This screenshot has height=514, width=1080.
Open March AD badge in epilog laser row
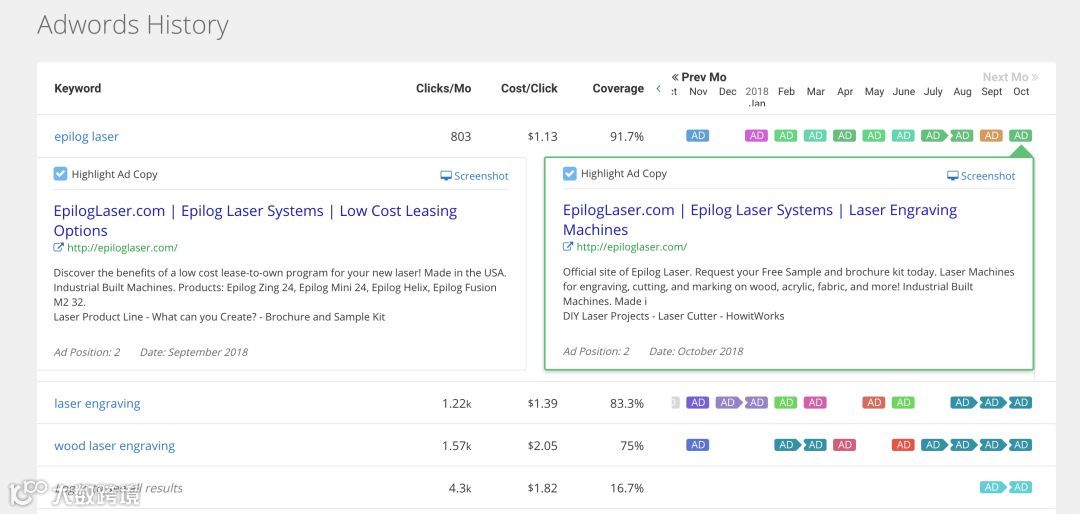(816, 136)
